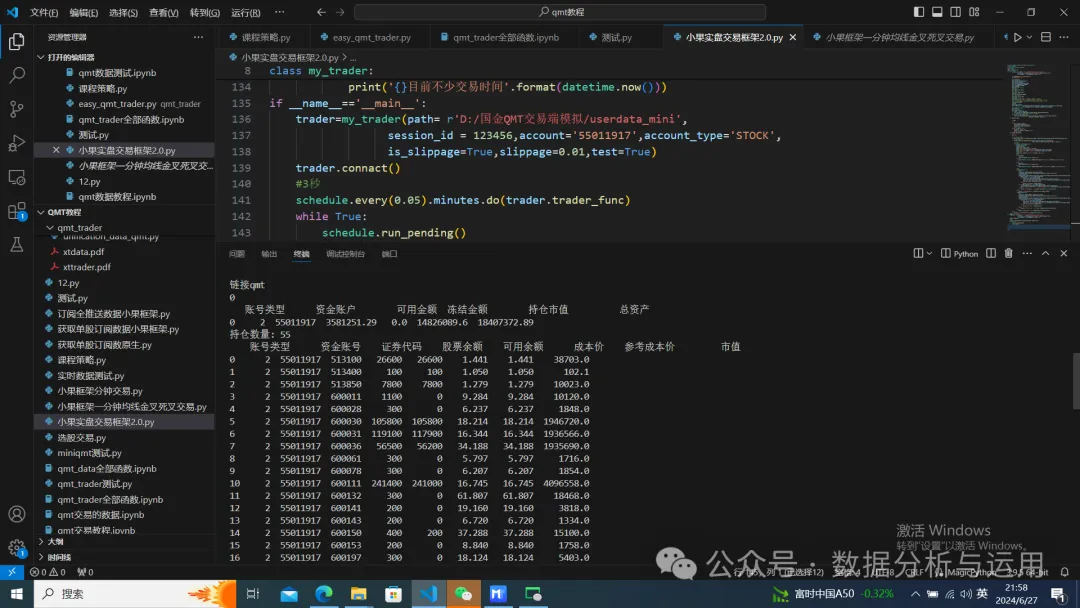Switch to 调试控制台 panel tab
This screenshot has width=1080, height=608.
point(345,254)
